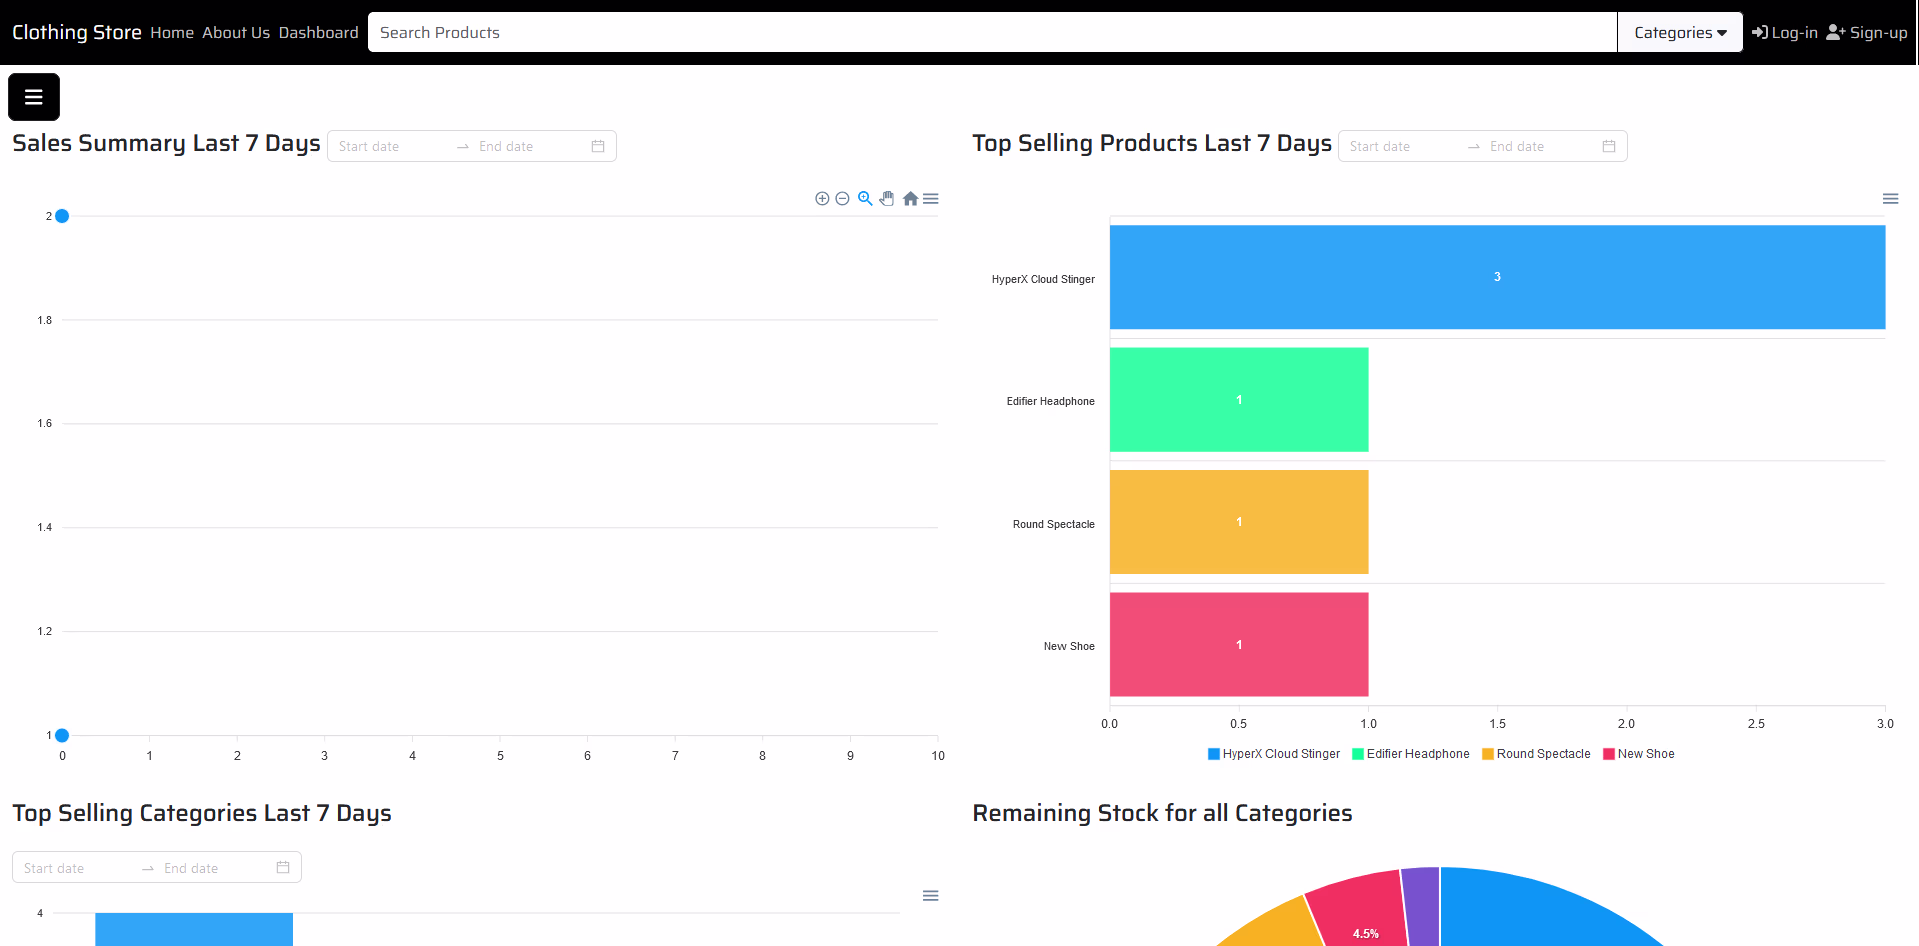Open Top Selling Products chart menu
The width and height of the screenshot is (1919, 946).
pos(1890,199)
